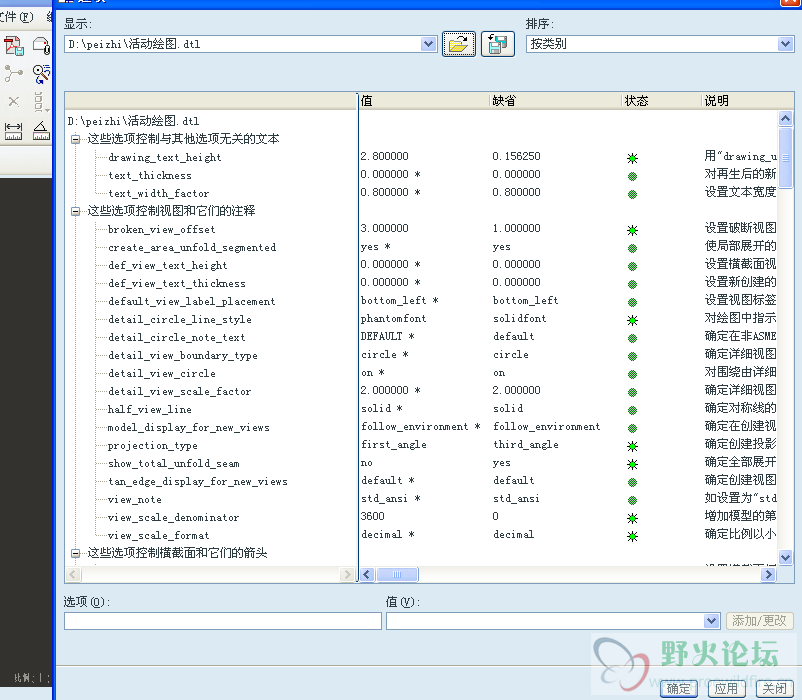Select the create_area_unfold_segmented option

pos(192,247)
